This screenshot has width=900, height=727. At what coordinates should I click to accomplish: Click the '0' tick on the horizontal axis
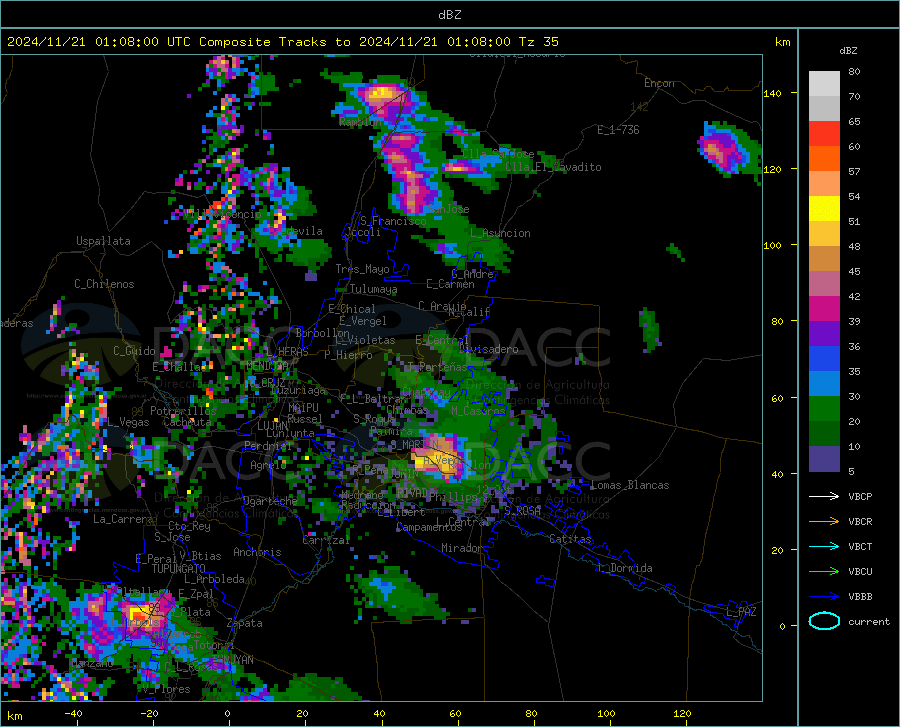(227, 714)
